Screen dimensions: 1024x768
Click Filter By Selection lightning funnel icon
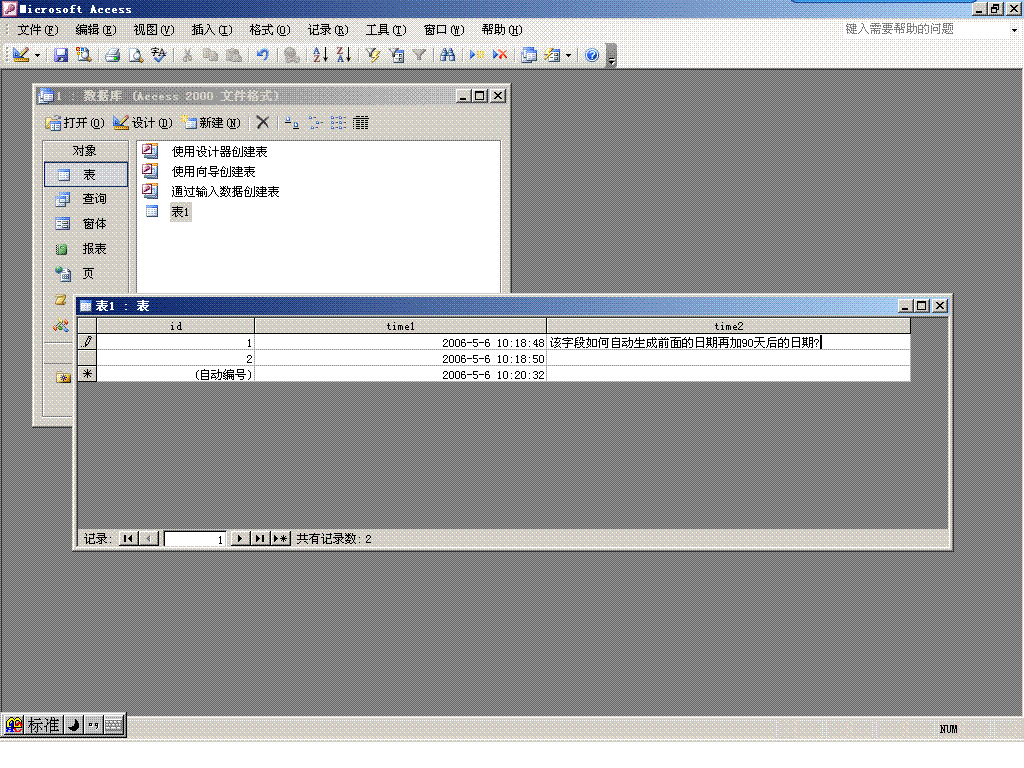coord(373,56)
